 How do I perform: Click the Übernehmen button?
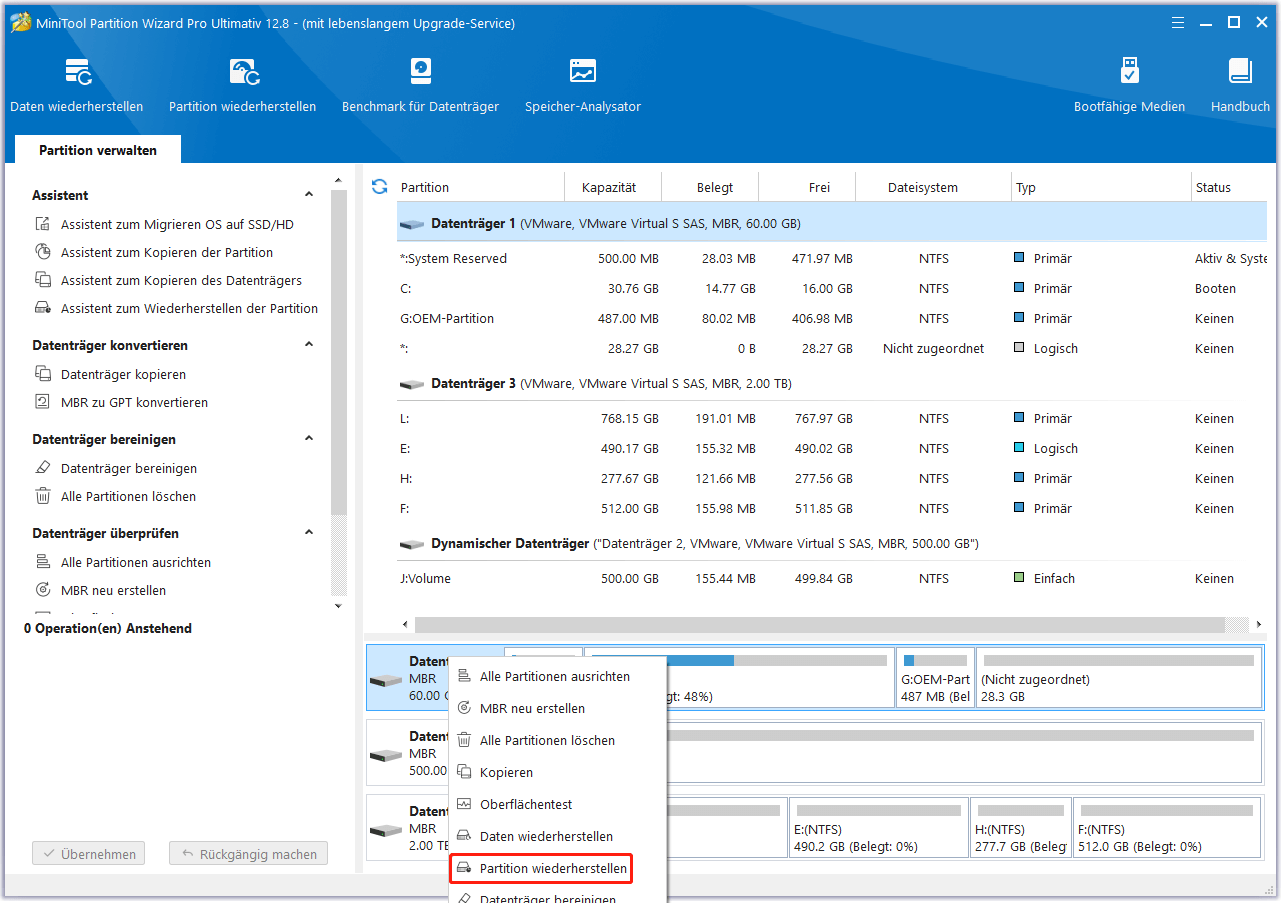pyautogui.click(x=89, y=855)
